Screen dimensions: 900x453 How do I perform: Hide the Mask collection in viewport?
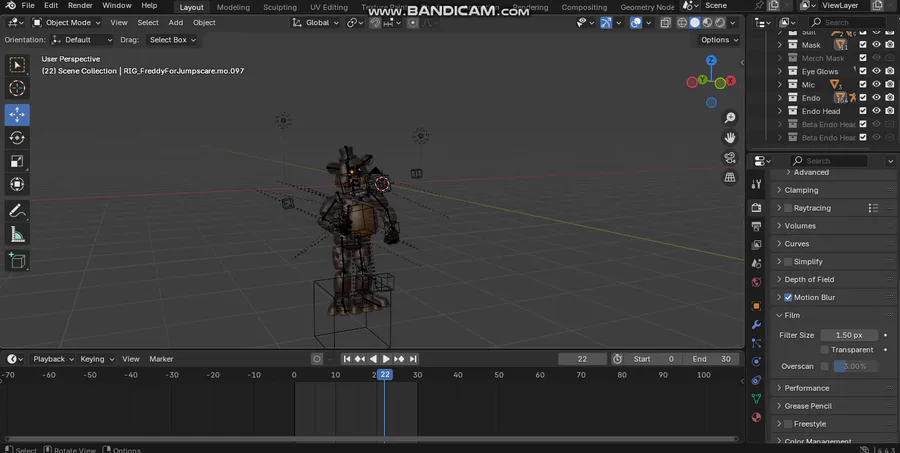tap(876, 45)
